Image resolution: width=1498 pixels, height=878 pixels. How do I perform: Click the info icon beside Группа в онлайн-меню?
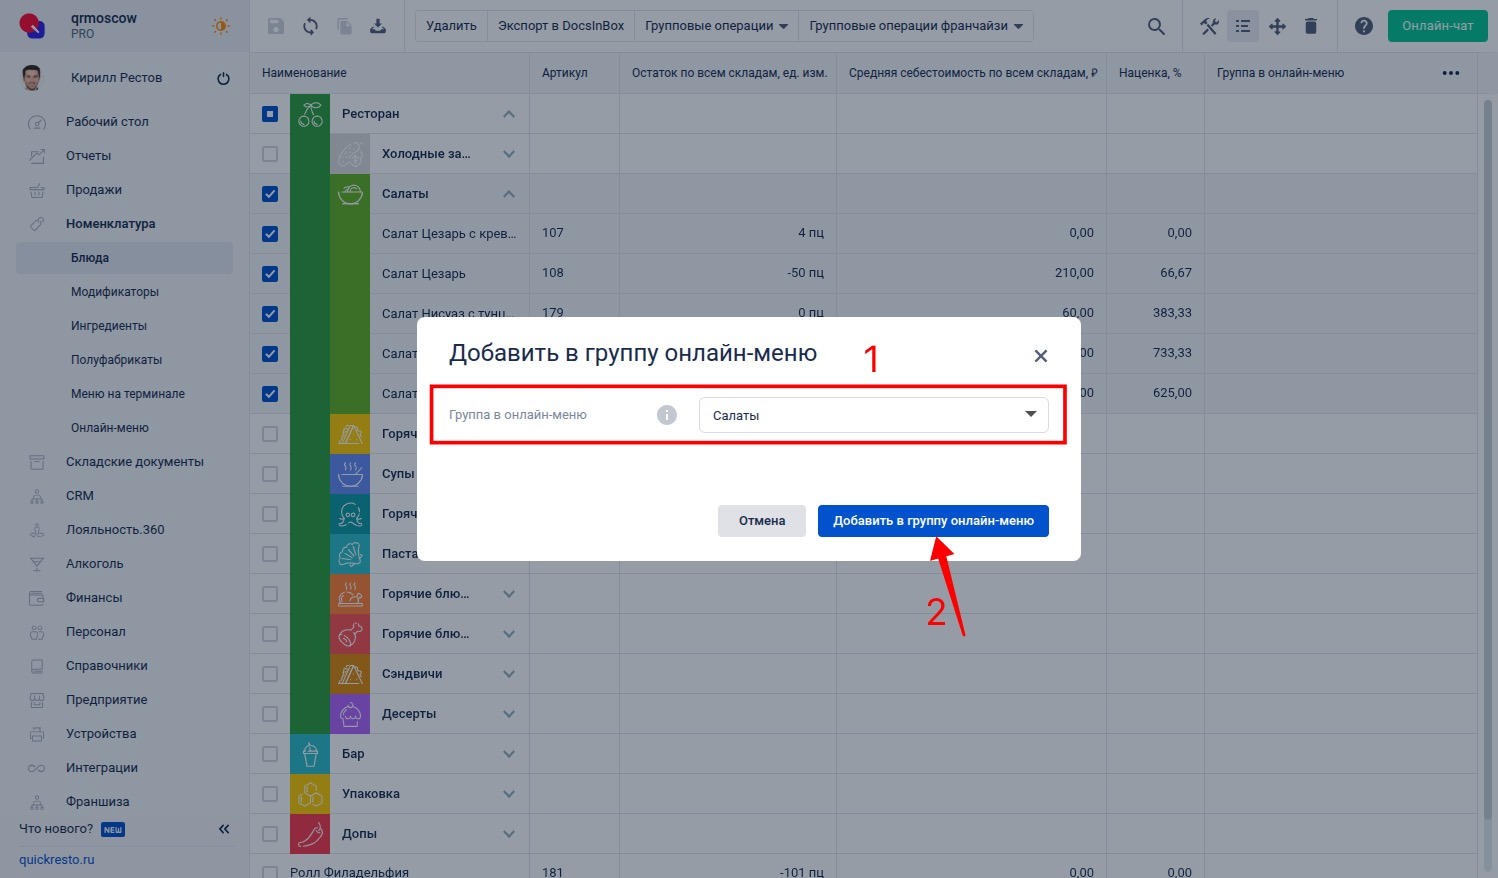667,415
